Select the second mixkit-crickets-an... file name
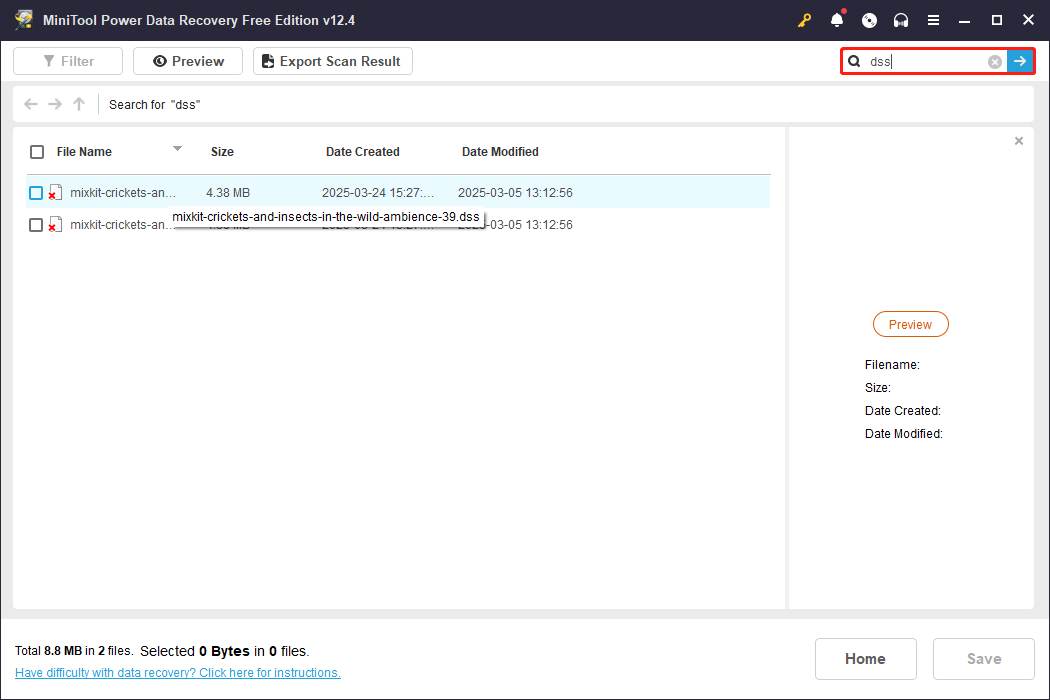The height and width of the screenshot is (700, 1050). pyautogui.click(x=121, y=225)
